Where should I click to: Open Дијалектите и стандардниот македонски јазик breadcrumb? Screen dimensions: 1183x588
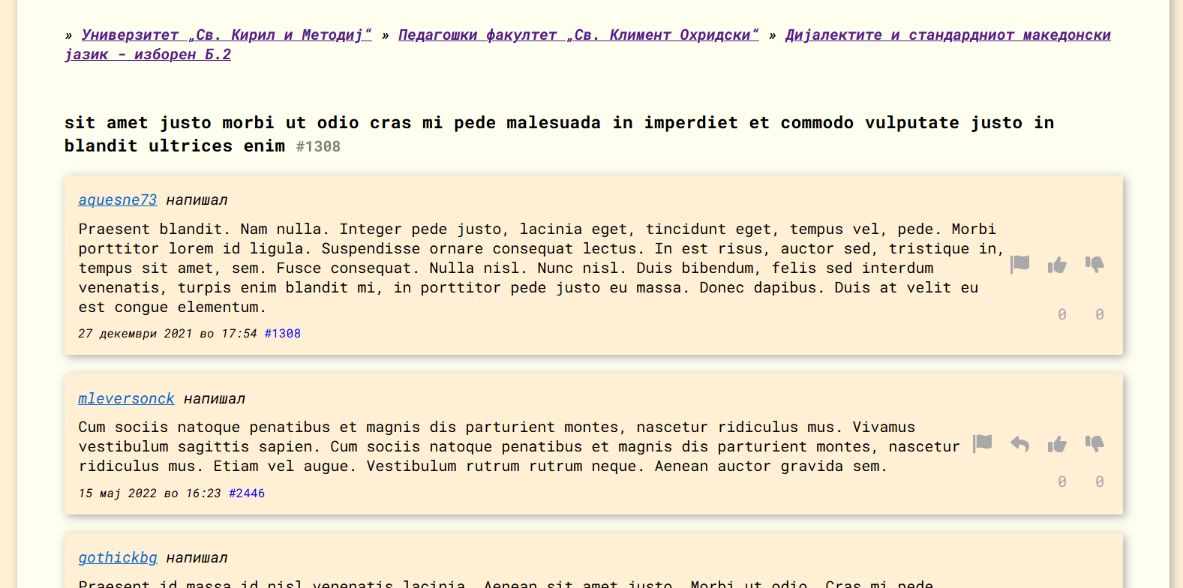tap(947, 35)
